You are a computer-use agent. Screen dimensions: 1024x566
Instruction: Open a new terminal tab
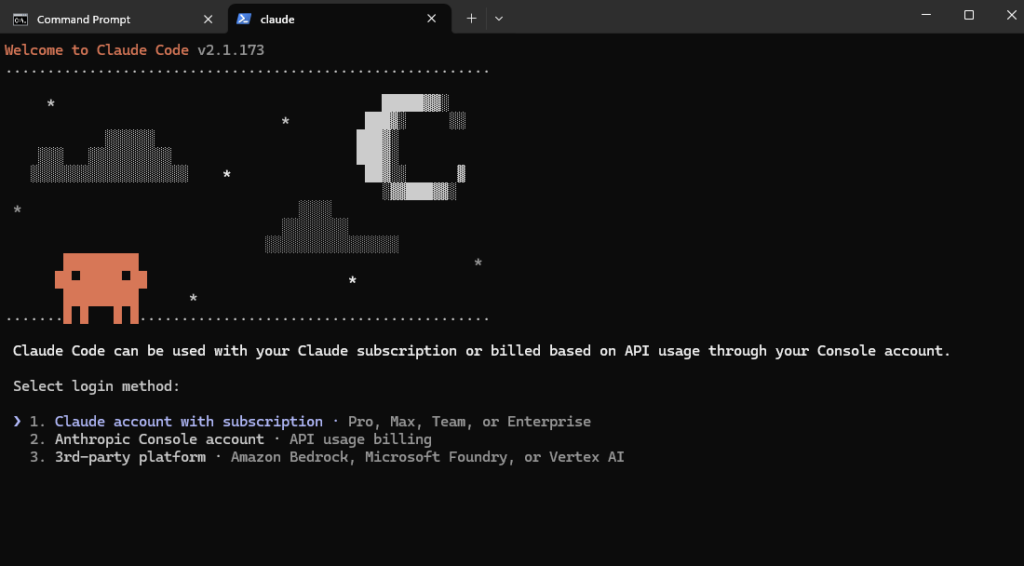click(x=471, y=19)
